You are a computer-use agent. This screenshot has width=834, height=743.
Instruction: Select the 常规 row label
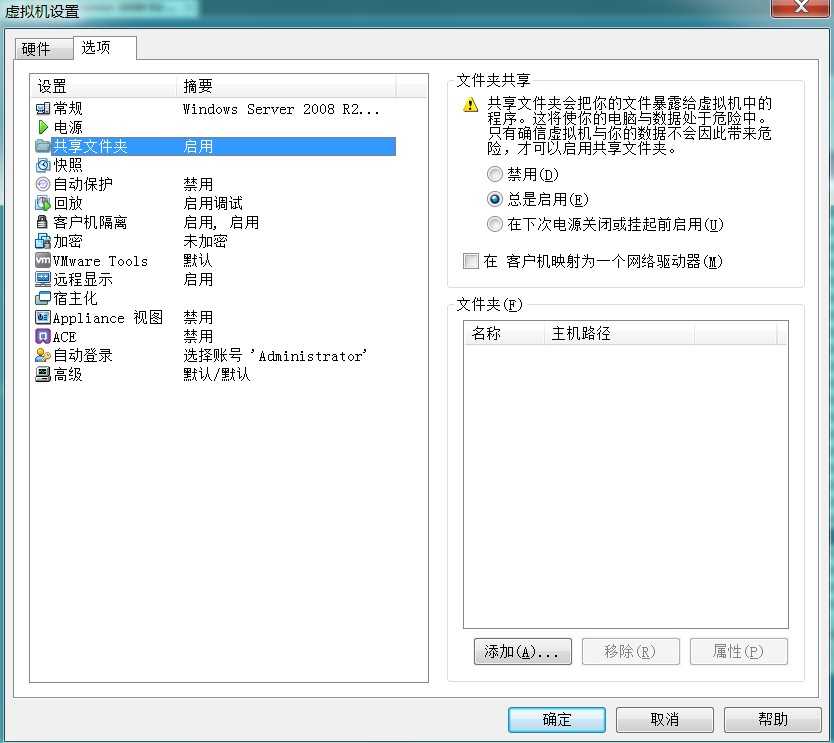point(68,108)
